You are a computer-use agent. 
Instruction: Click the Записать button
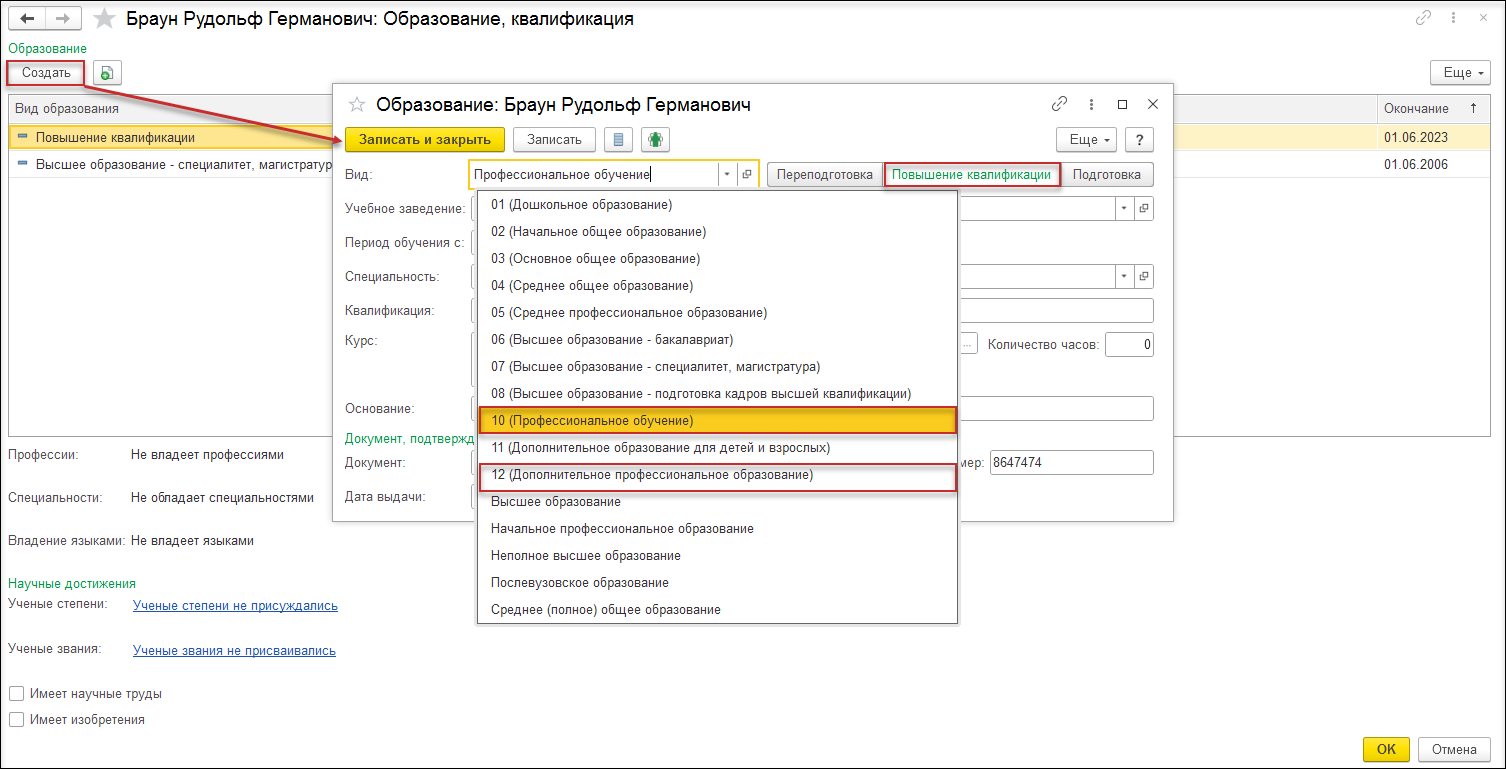tap(555, 140)
